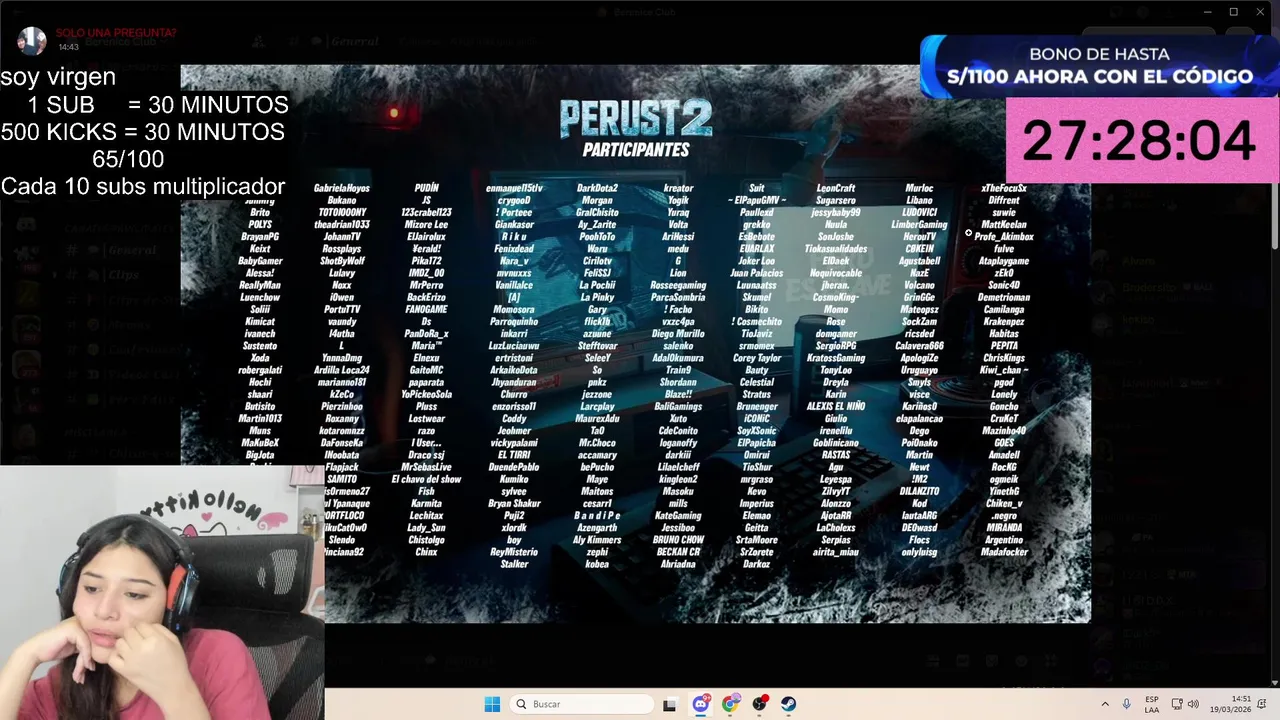Click the name kreator
The height and width of the screenshot is (720, 1280).
[x=678, y=188]
